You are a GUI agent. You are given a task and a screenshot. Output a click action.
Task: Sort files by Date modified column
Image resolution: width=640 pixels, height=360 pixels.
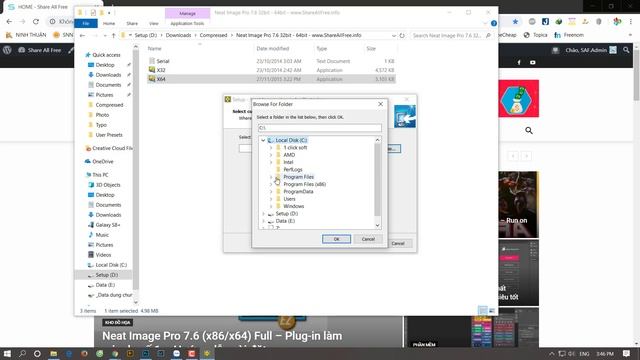coord(273,49)
